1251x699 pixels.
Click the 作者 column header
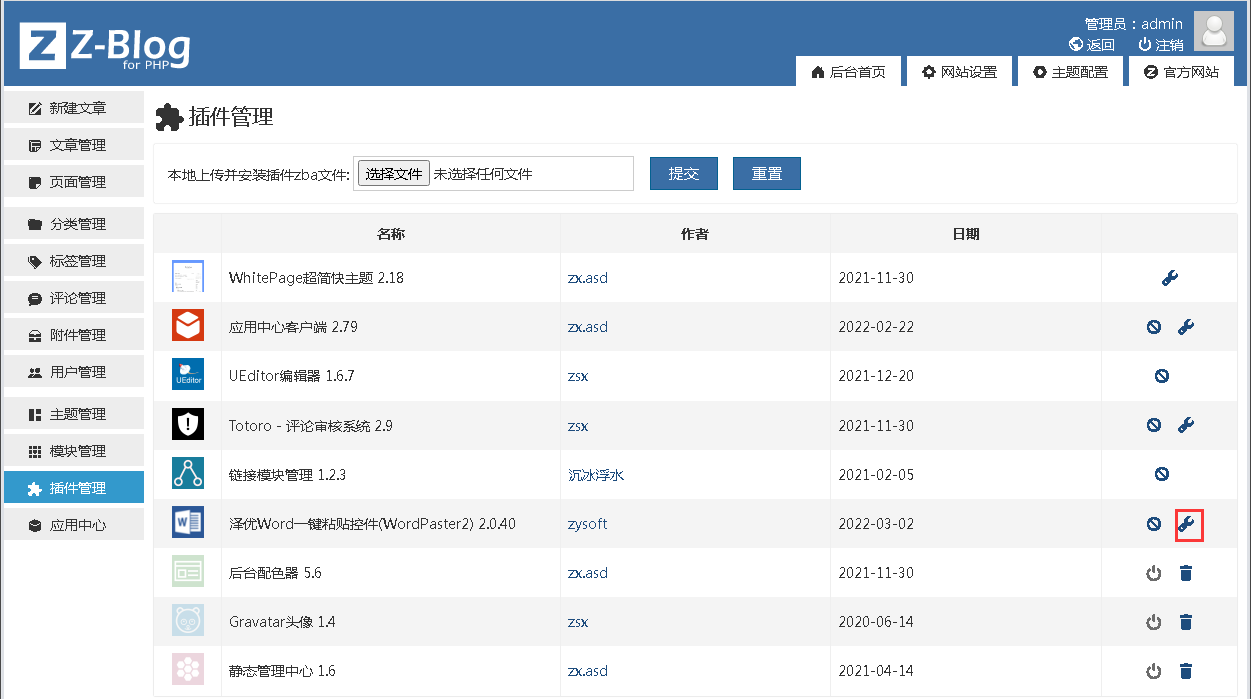[x=695, y=234]
